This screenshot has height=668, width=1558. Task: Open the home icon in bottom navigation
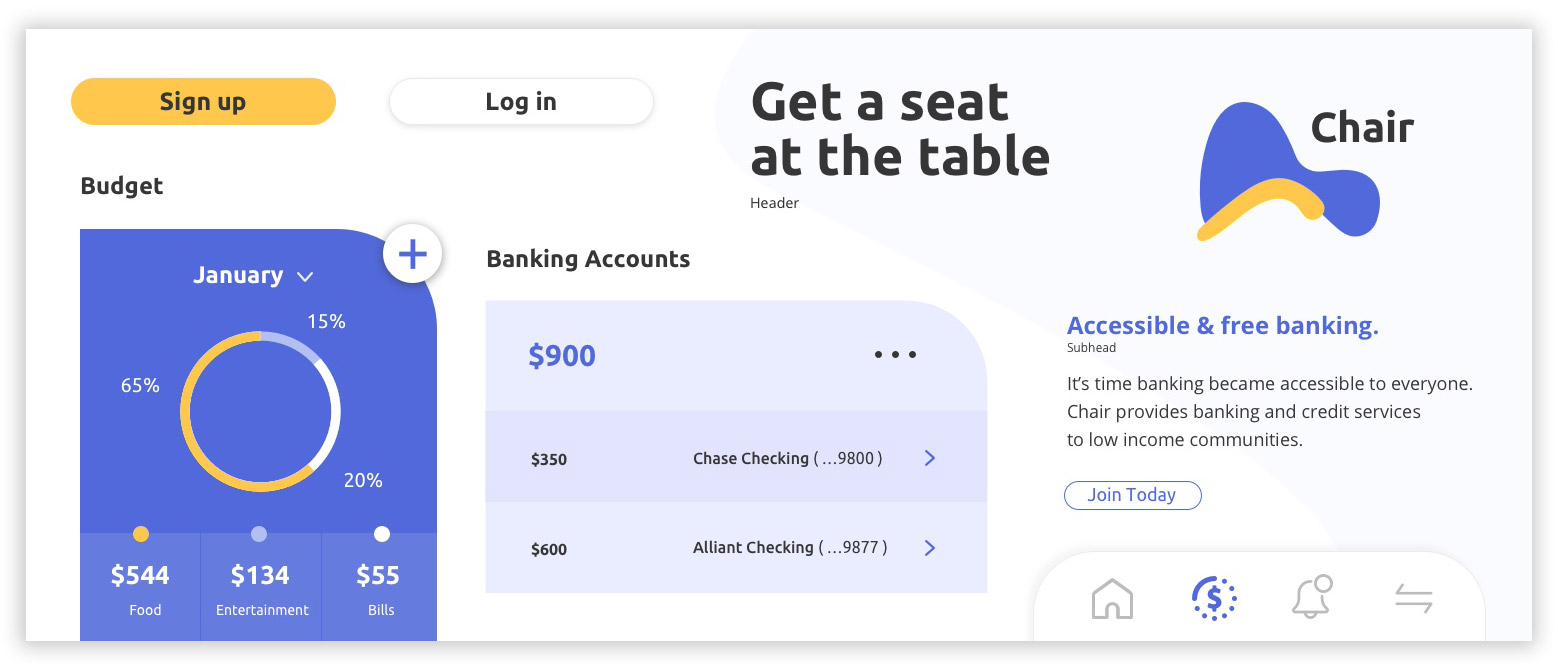pos(1112,599)
